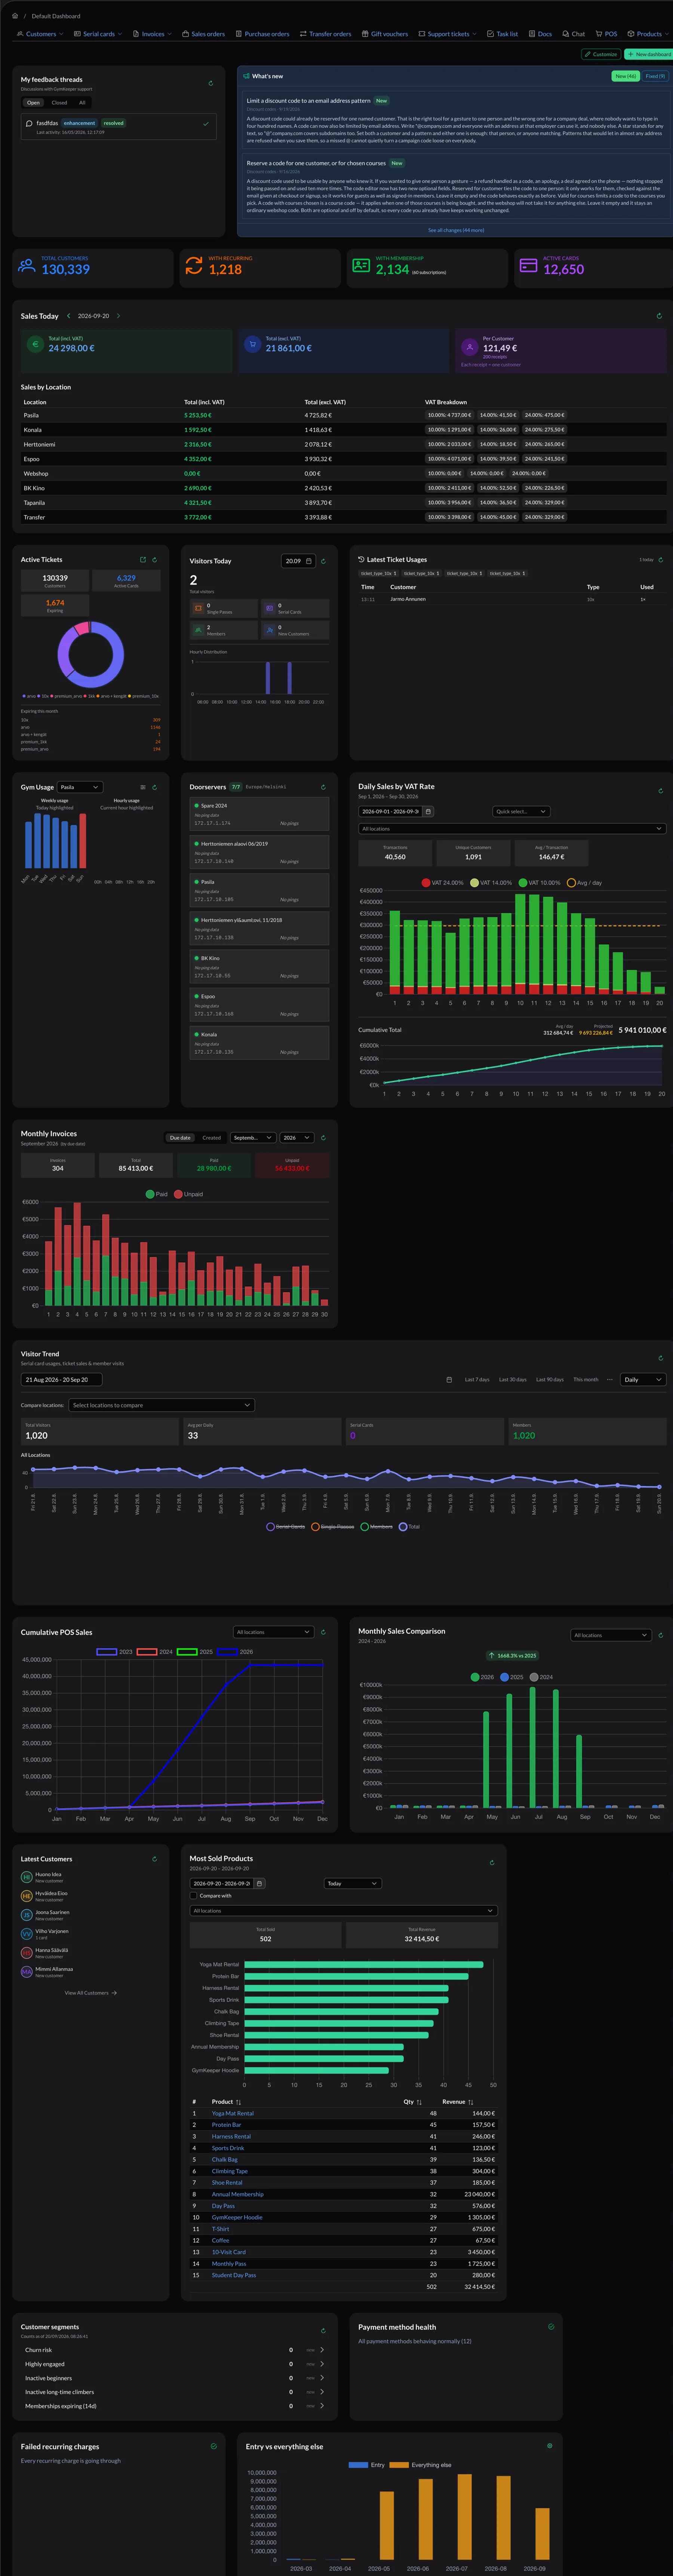Click Failed recurring charges status icon

tap(214, 2446)
